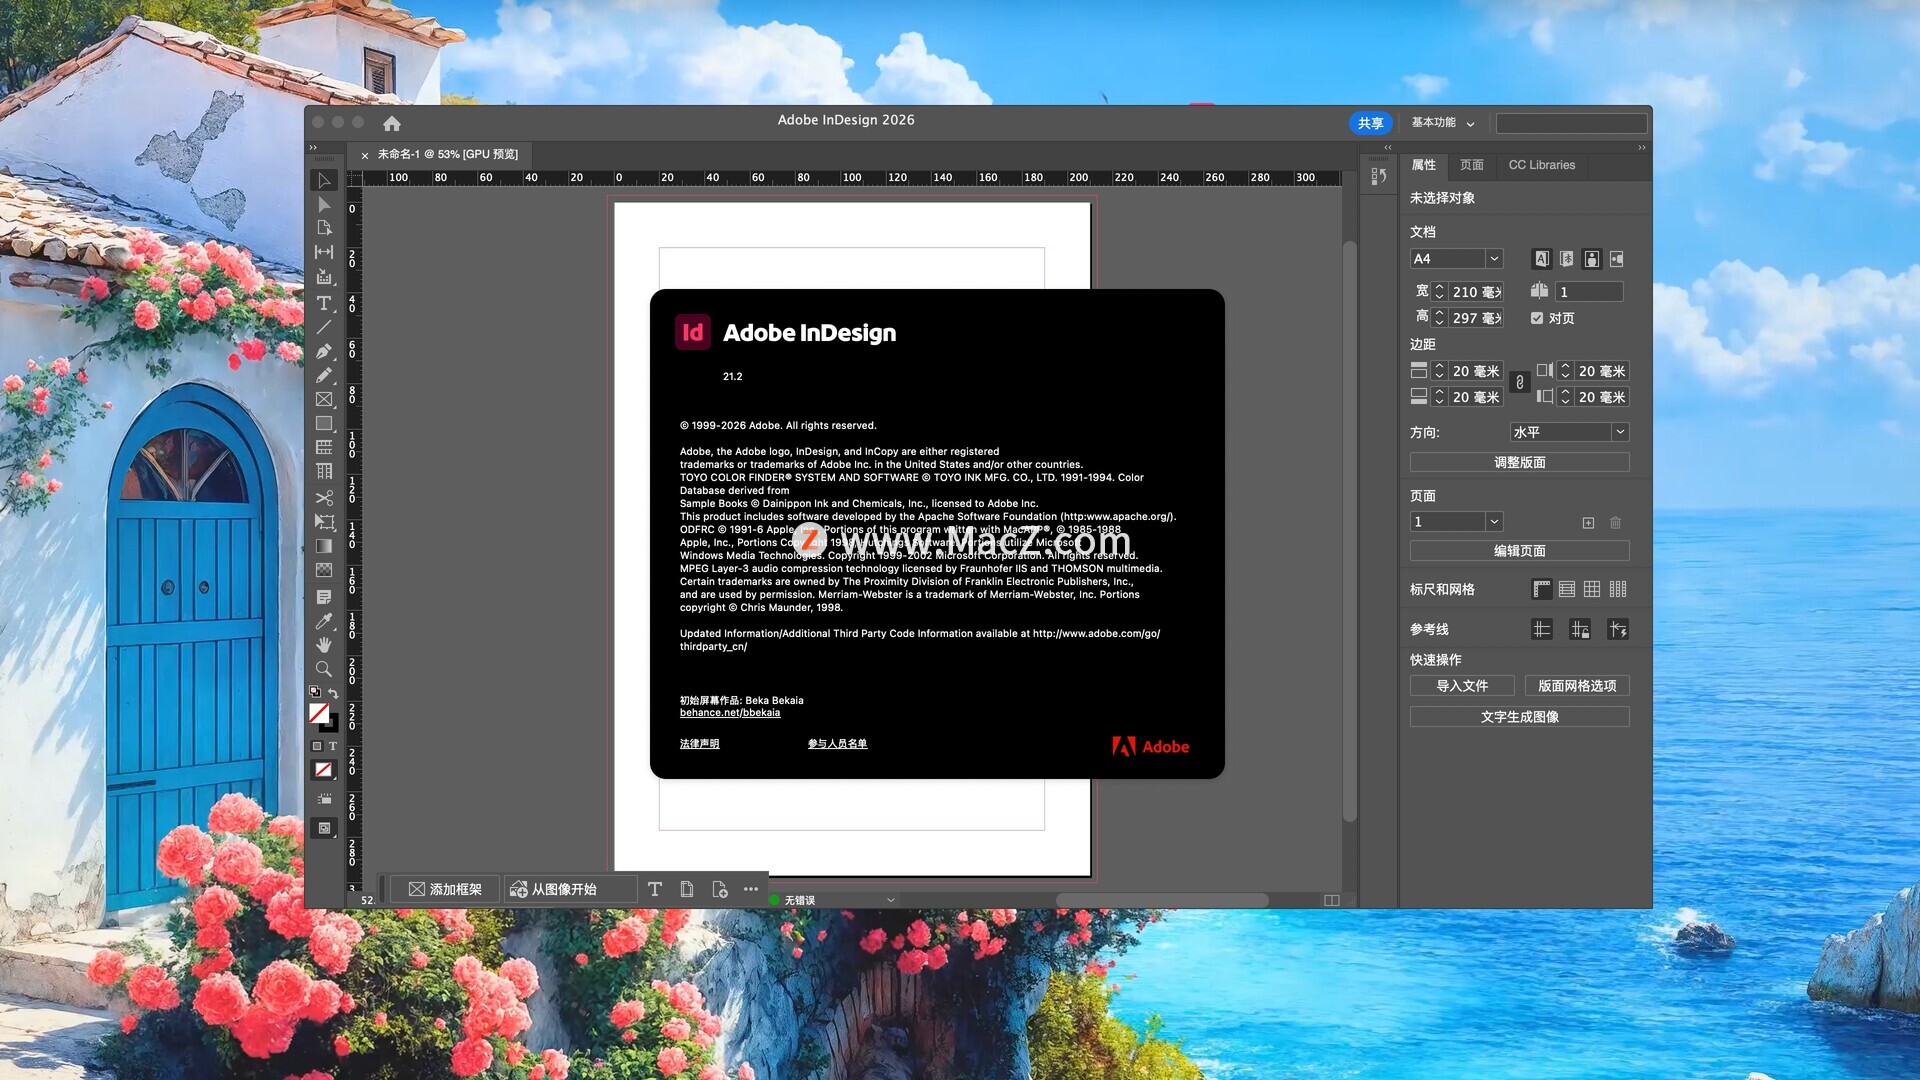Screen dimensions: 1920x1080
Task: Select the Hand tool
Action: point(323,645)
